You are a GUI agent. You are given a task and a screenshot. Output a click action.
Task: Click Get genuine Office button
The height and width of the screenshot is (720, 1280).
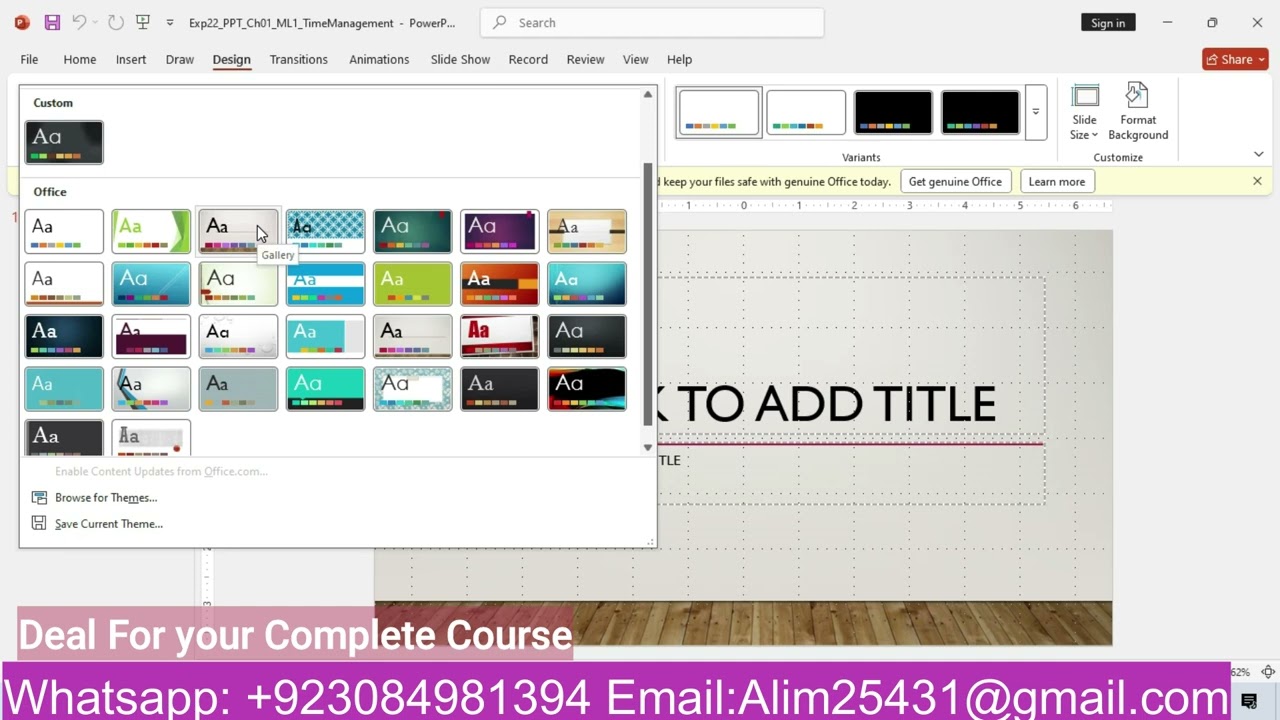coord(955,181)
